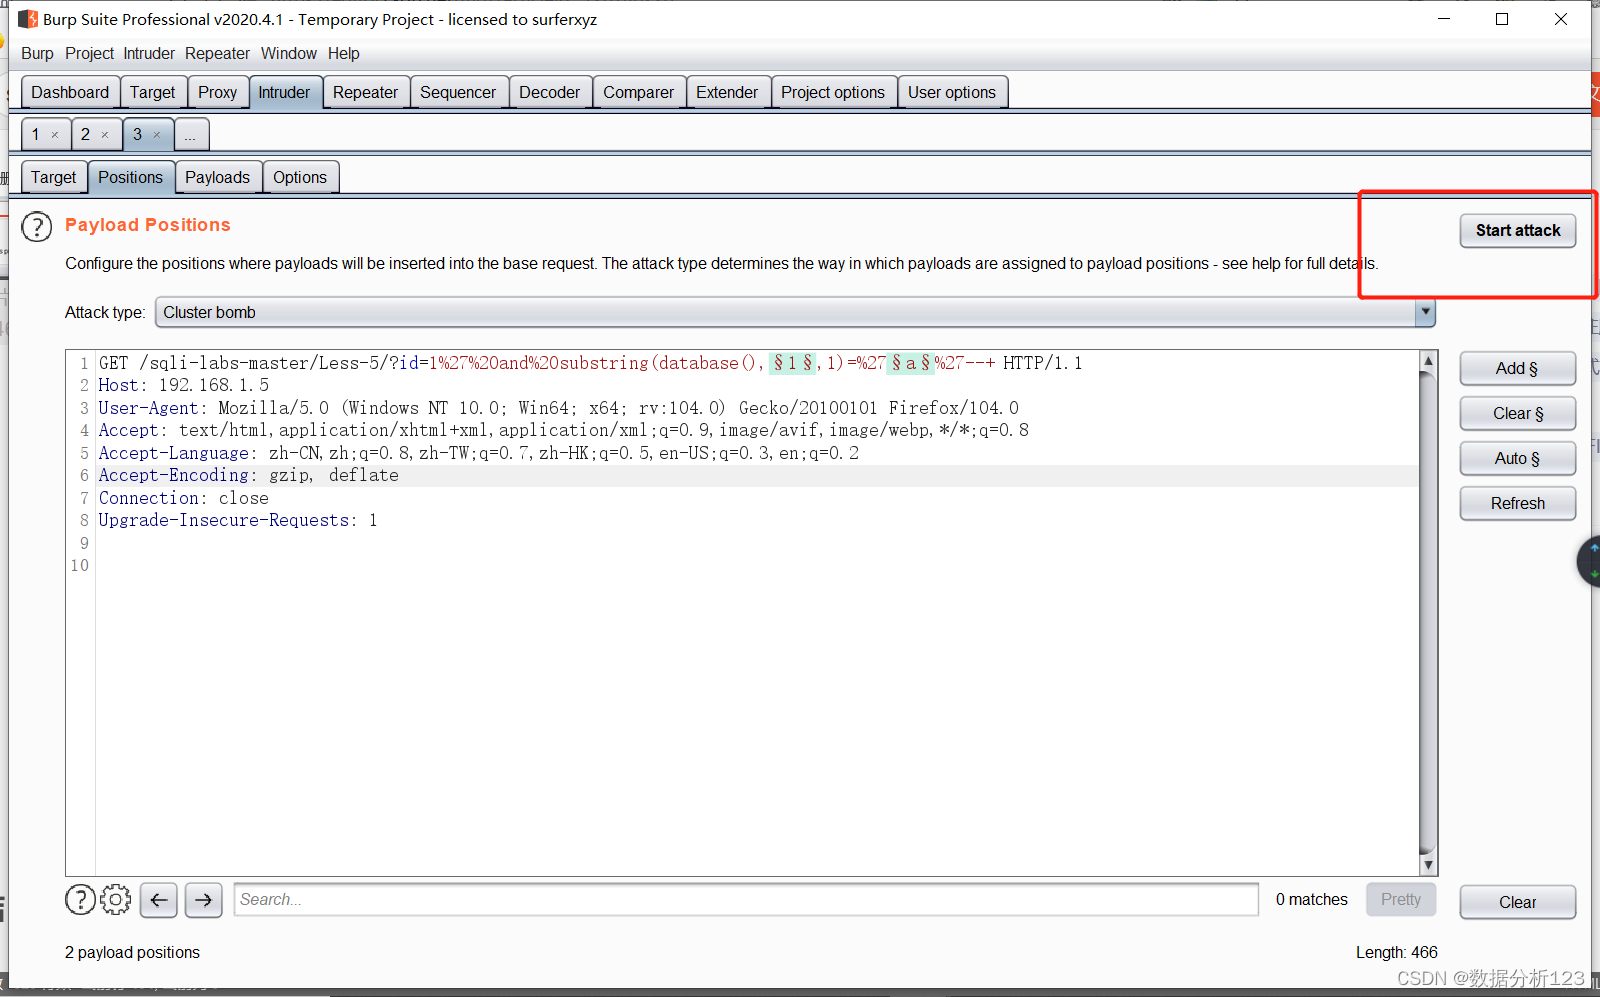Go to next search match arrow
The height and width of the screenshot is (997, 1600).
point(204,900)
